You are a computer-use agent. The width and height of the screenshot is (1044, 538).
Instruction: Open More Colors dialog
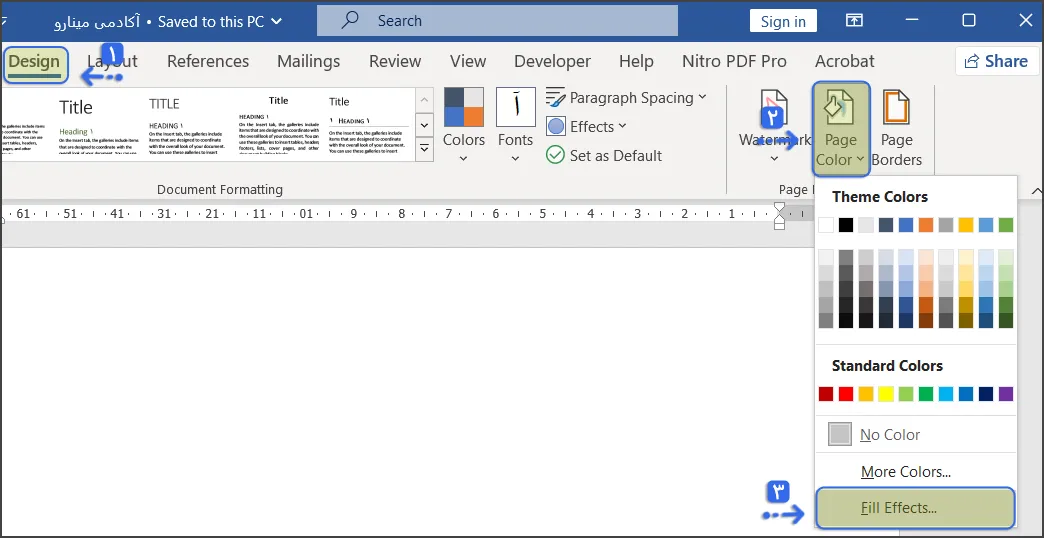click(x=915, y=472)
